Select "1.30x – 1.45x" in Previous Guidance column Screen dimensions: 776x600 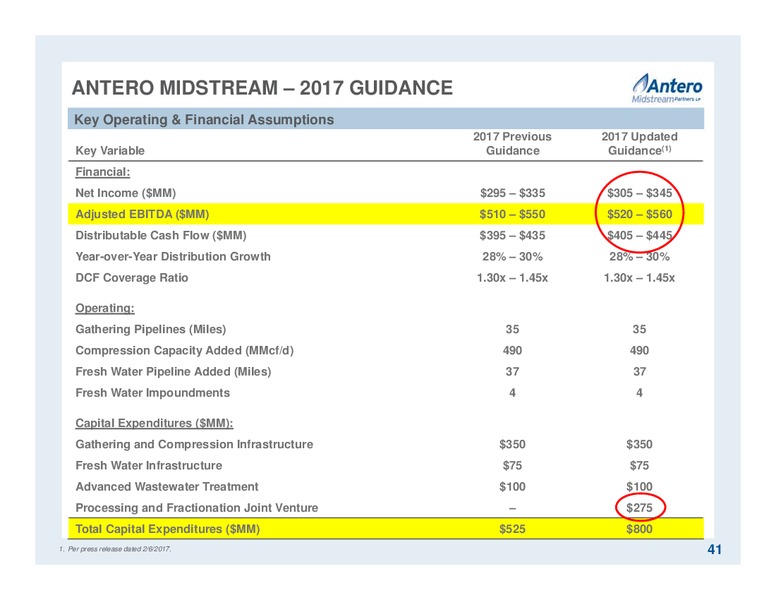point(512,278)
